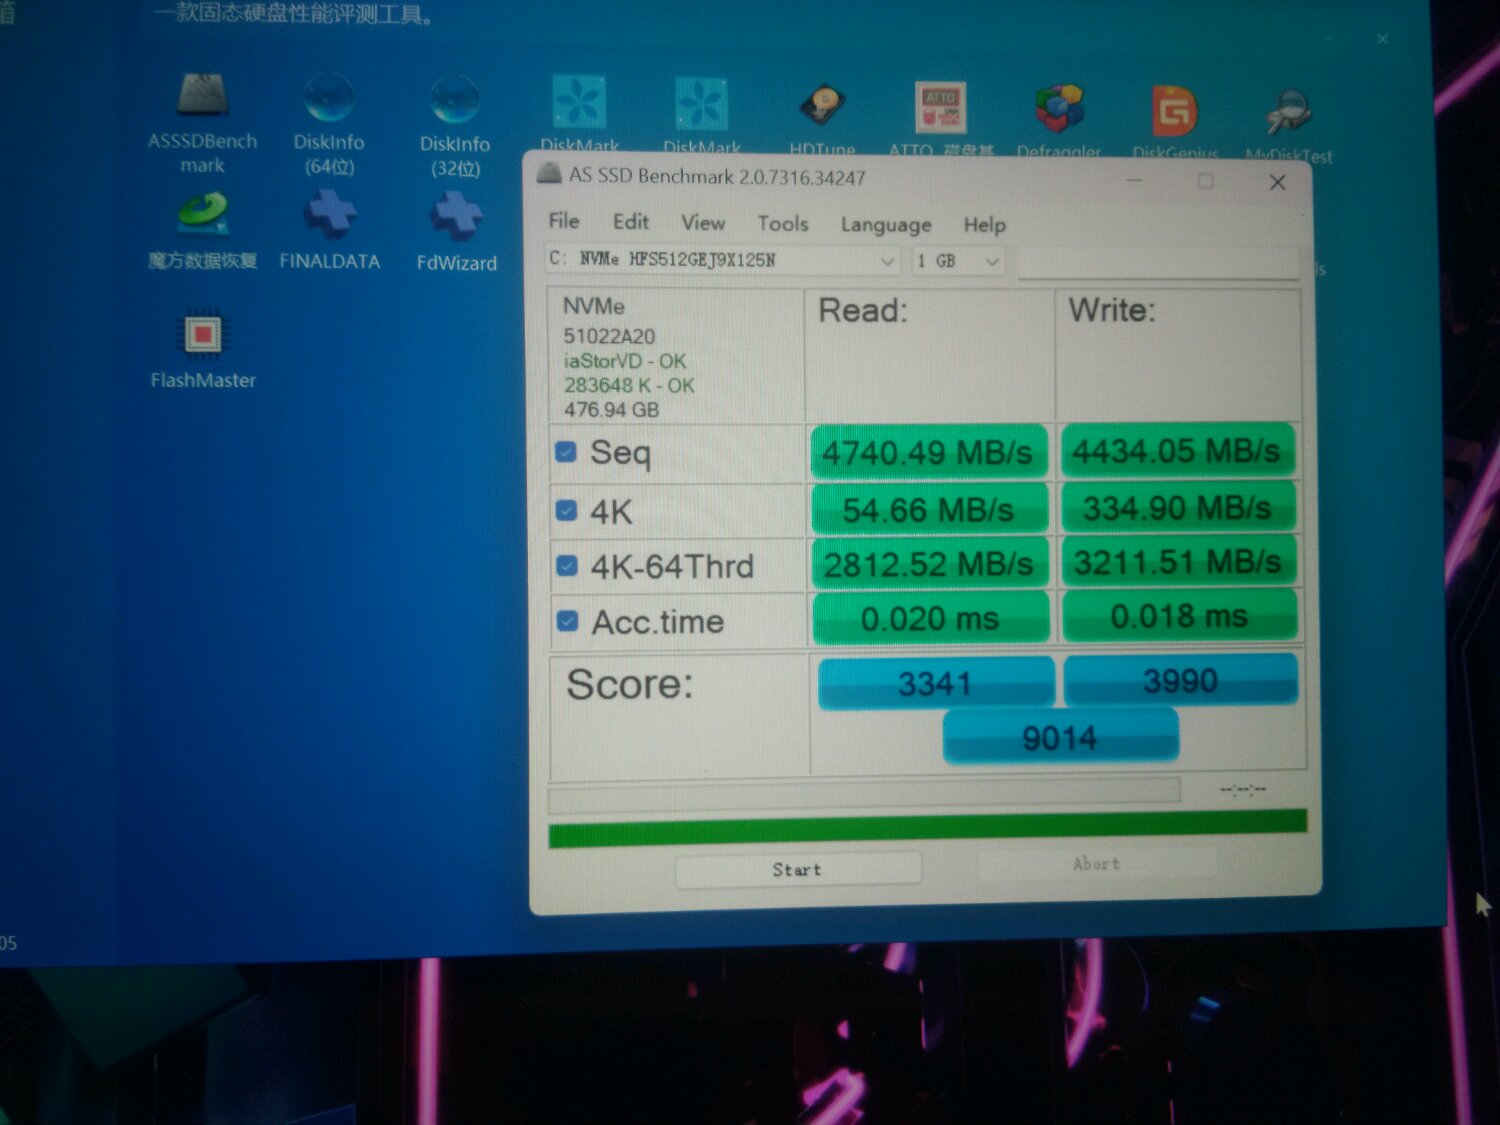
Task: Click the Start benchmark button
Action: [798, 869]
